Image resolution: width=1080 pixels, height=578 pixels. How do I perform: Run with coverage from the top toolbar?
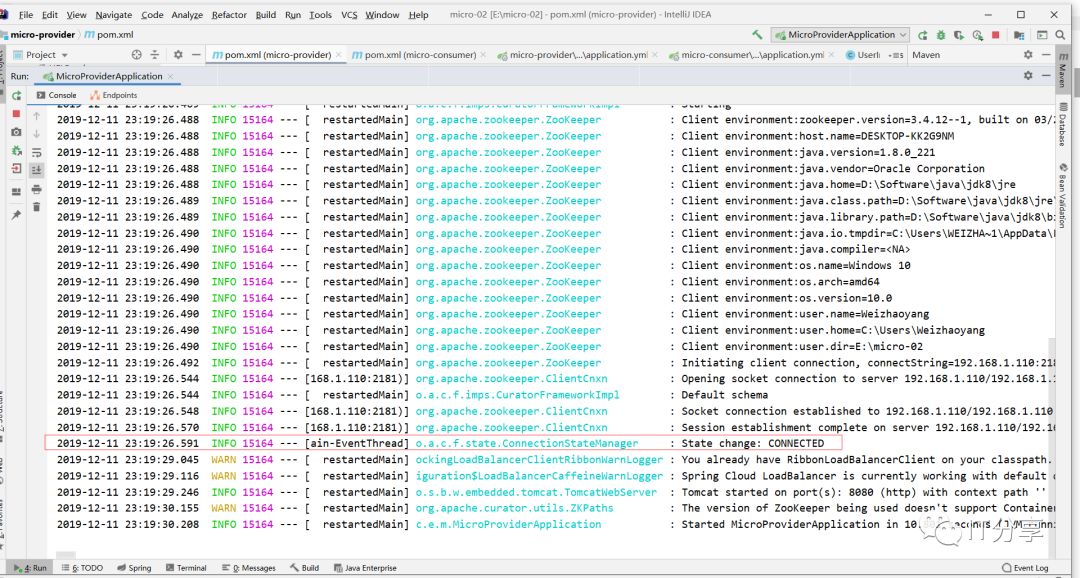[959, 34]
